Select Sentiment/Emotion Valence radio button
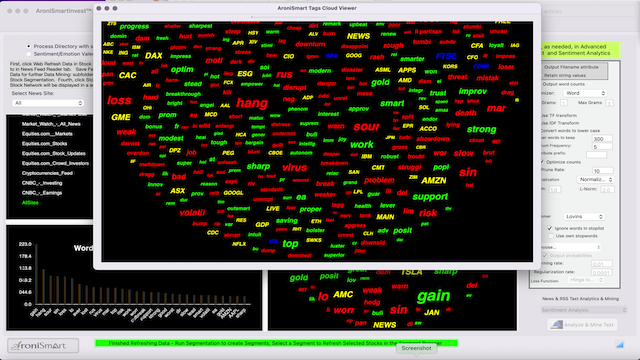Screen dimensions: 640x360 (x=29, y=53)
